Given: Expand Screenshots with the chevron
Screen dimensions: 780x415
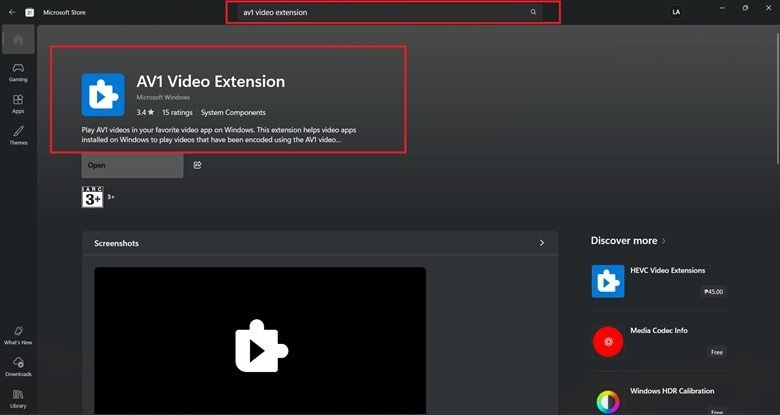Looking at the screenshot, I should (542, 243).
